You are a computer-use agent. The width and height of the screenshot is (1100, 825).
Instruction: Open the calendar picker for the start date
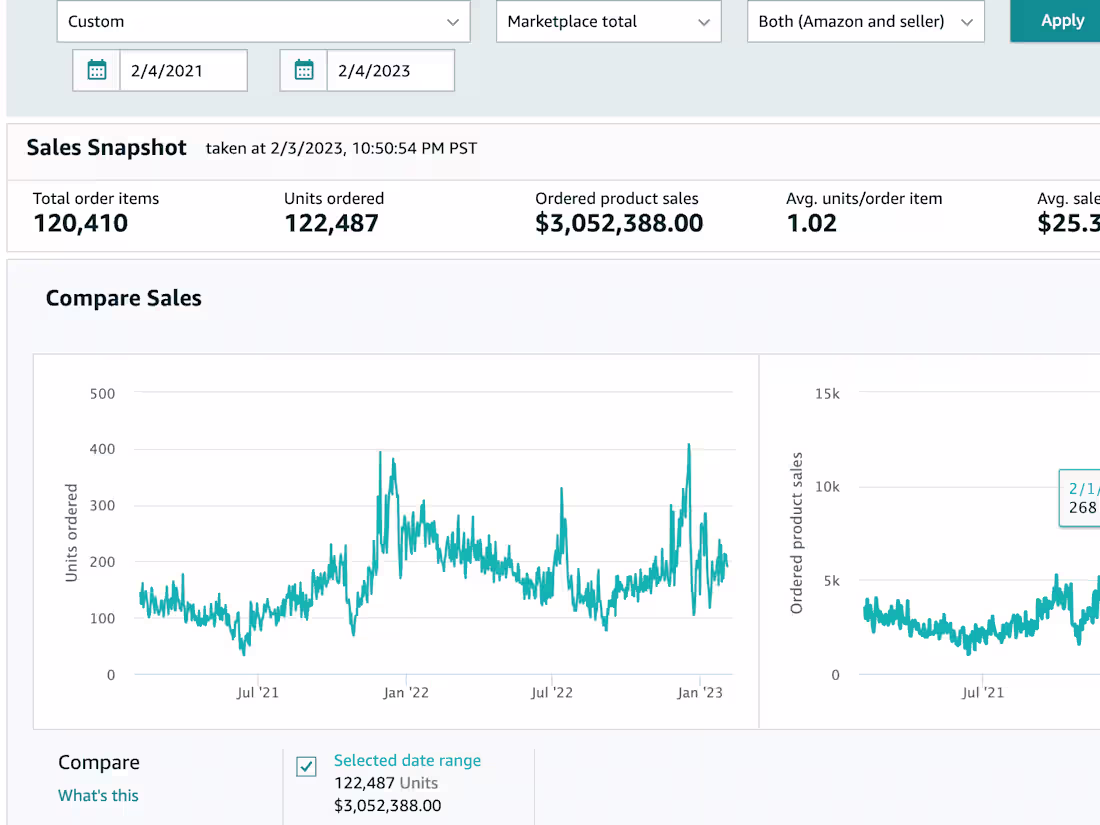[96, 70]
